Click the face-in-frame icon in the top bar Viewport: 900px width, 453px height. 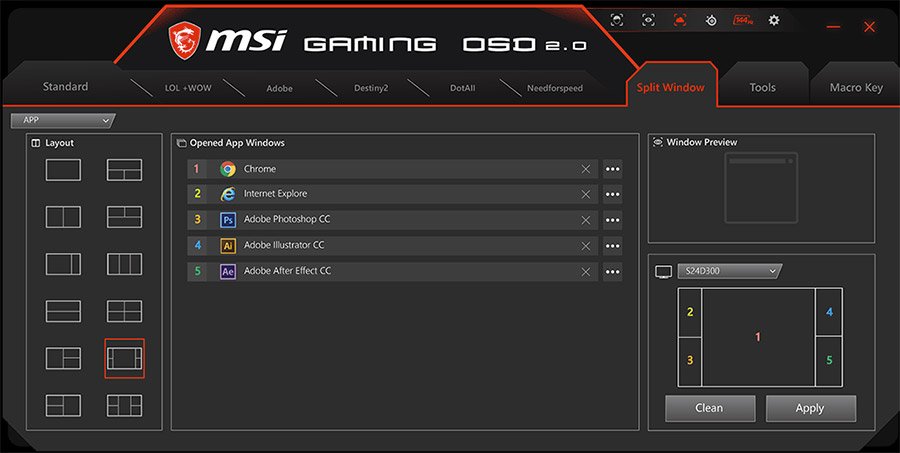[616, 20]
